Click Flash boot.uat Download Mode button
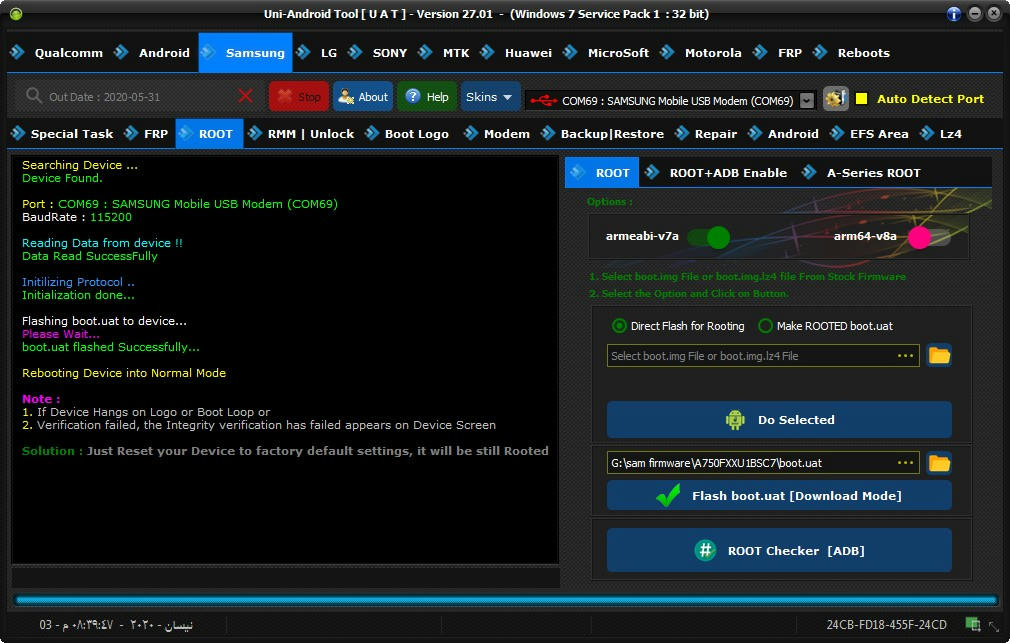 pyautogui.click(x=779, y=495)
